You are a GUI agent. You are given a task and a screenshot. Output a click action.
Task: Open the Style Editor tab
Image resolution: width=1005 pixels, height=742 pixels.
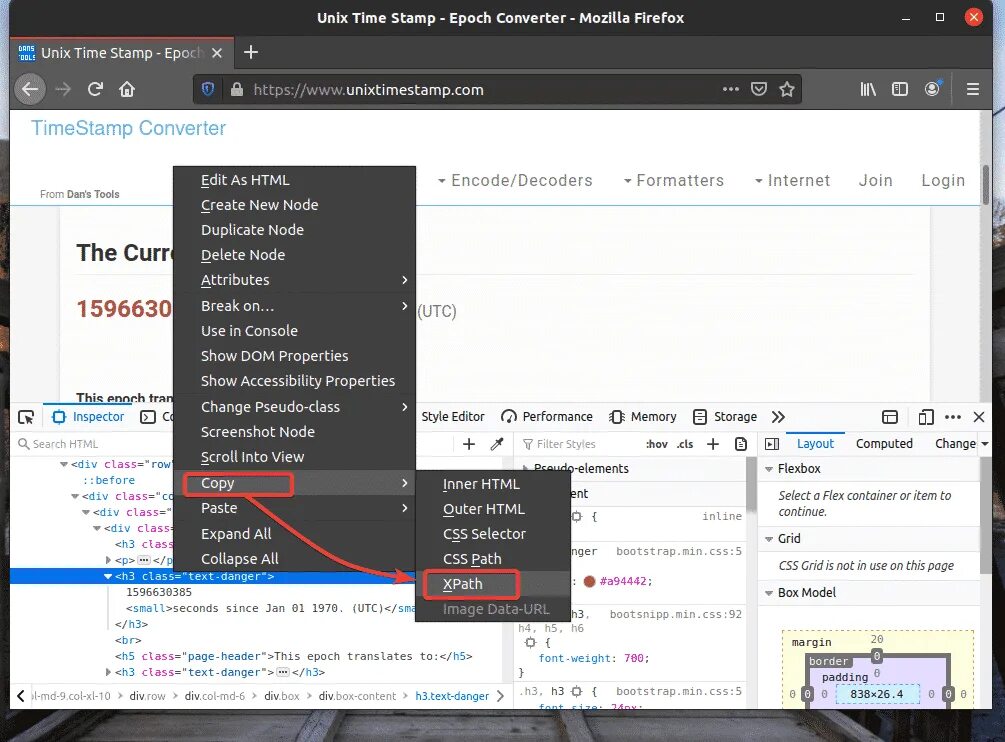point(453,417)
